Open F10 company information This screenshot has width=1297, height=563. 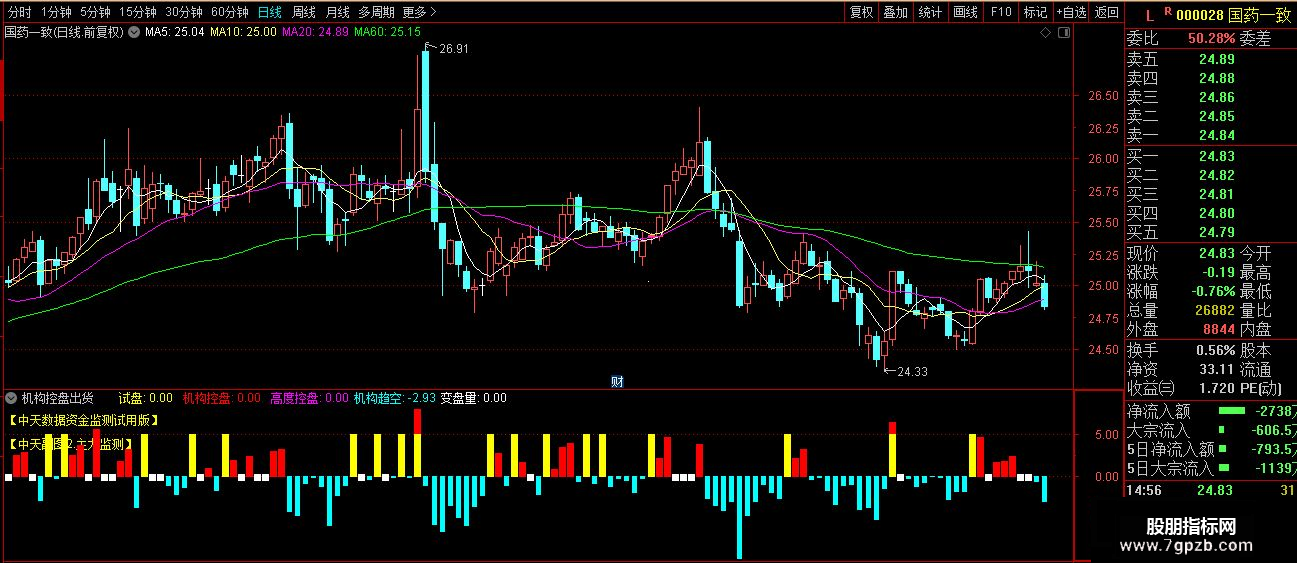[x=1000, y=12]
